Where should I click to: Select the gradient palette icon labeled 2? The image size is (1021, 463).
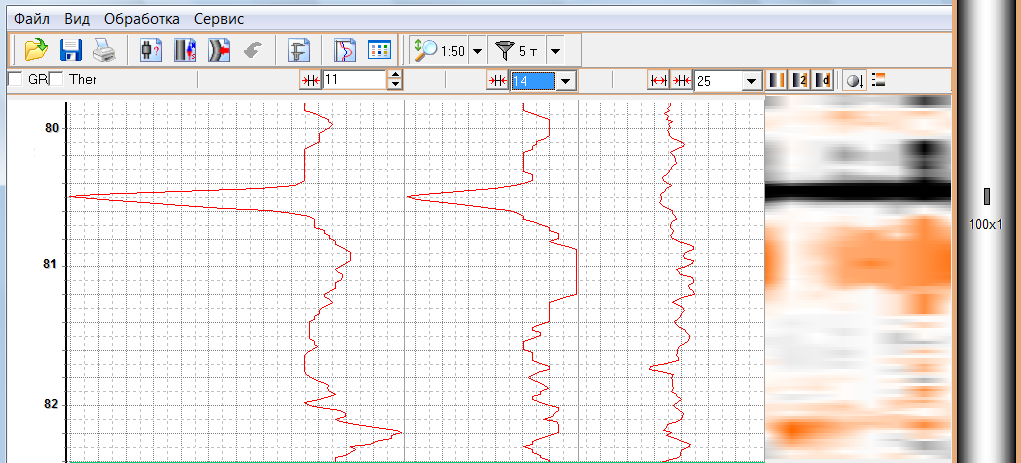pyautogui.click(x=800, y=80)
